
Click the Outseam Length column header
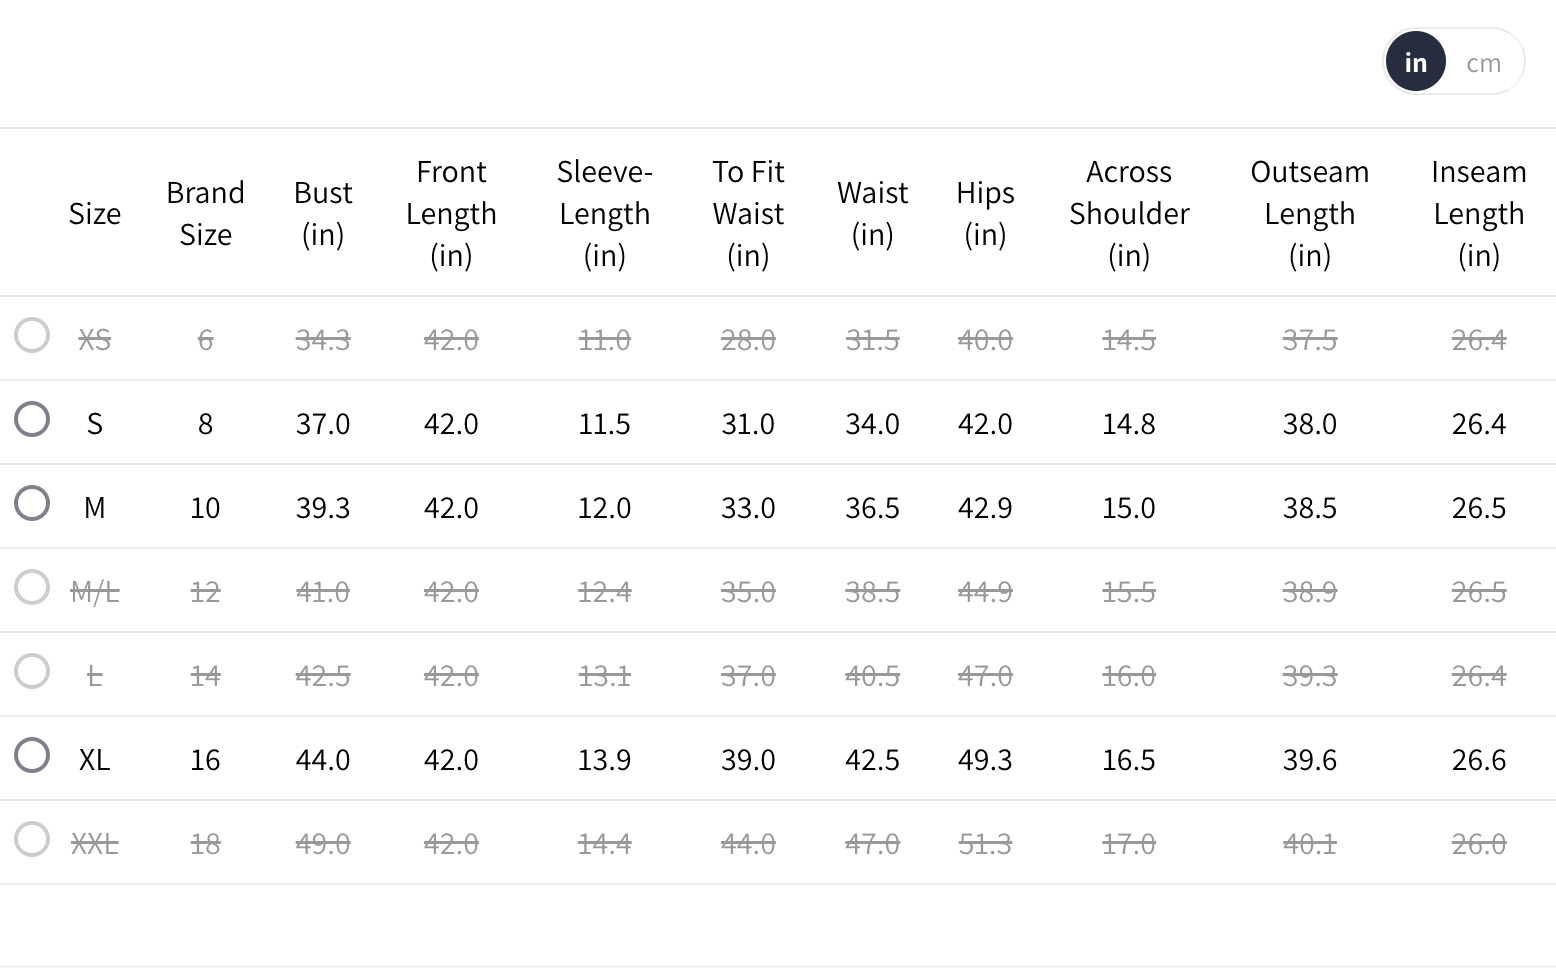(1309, 213)
